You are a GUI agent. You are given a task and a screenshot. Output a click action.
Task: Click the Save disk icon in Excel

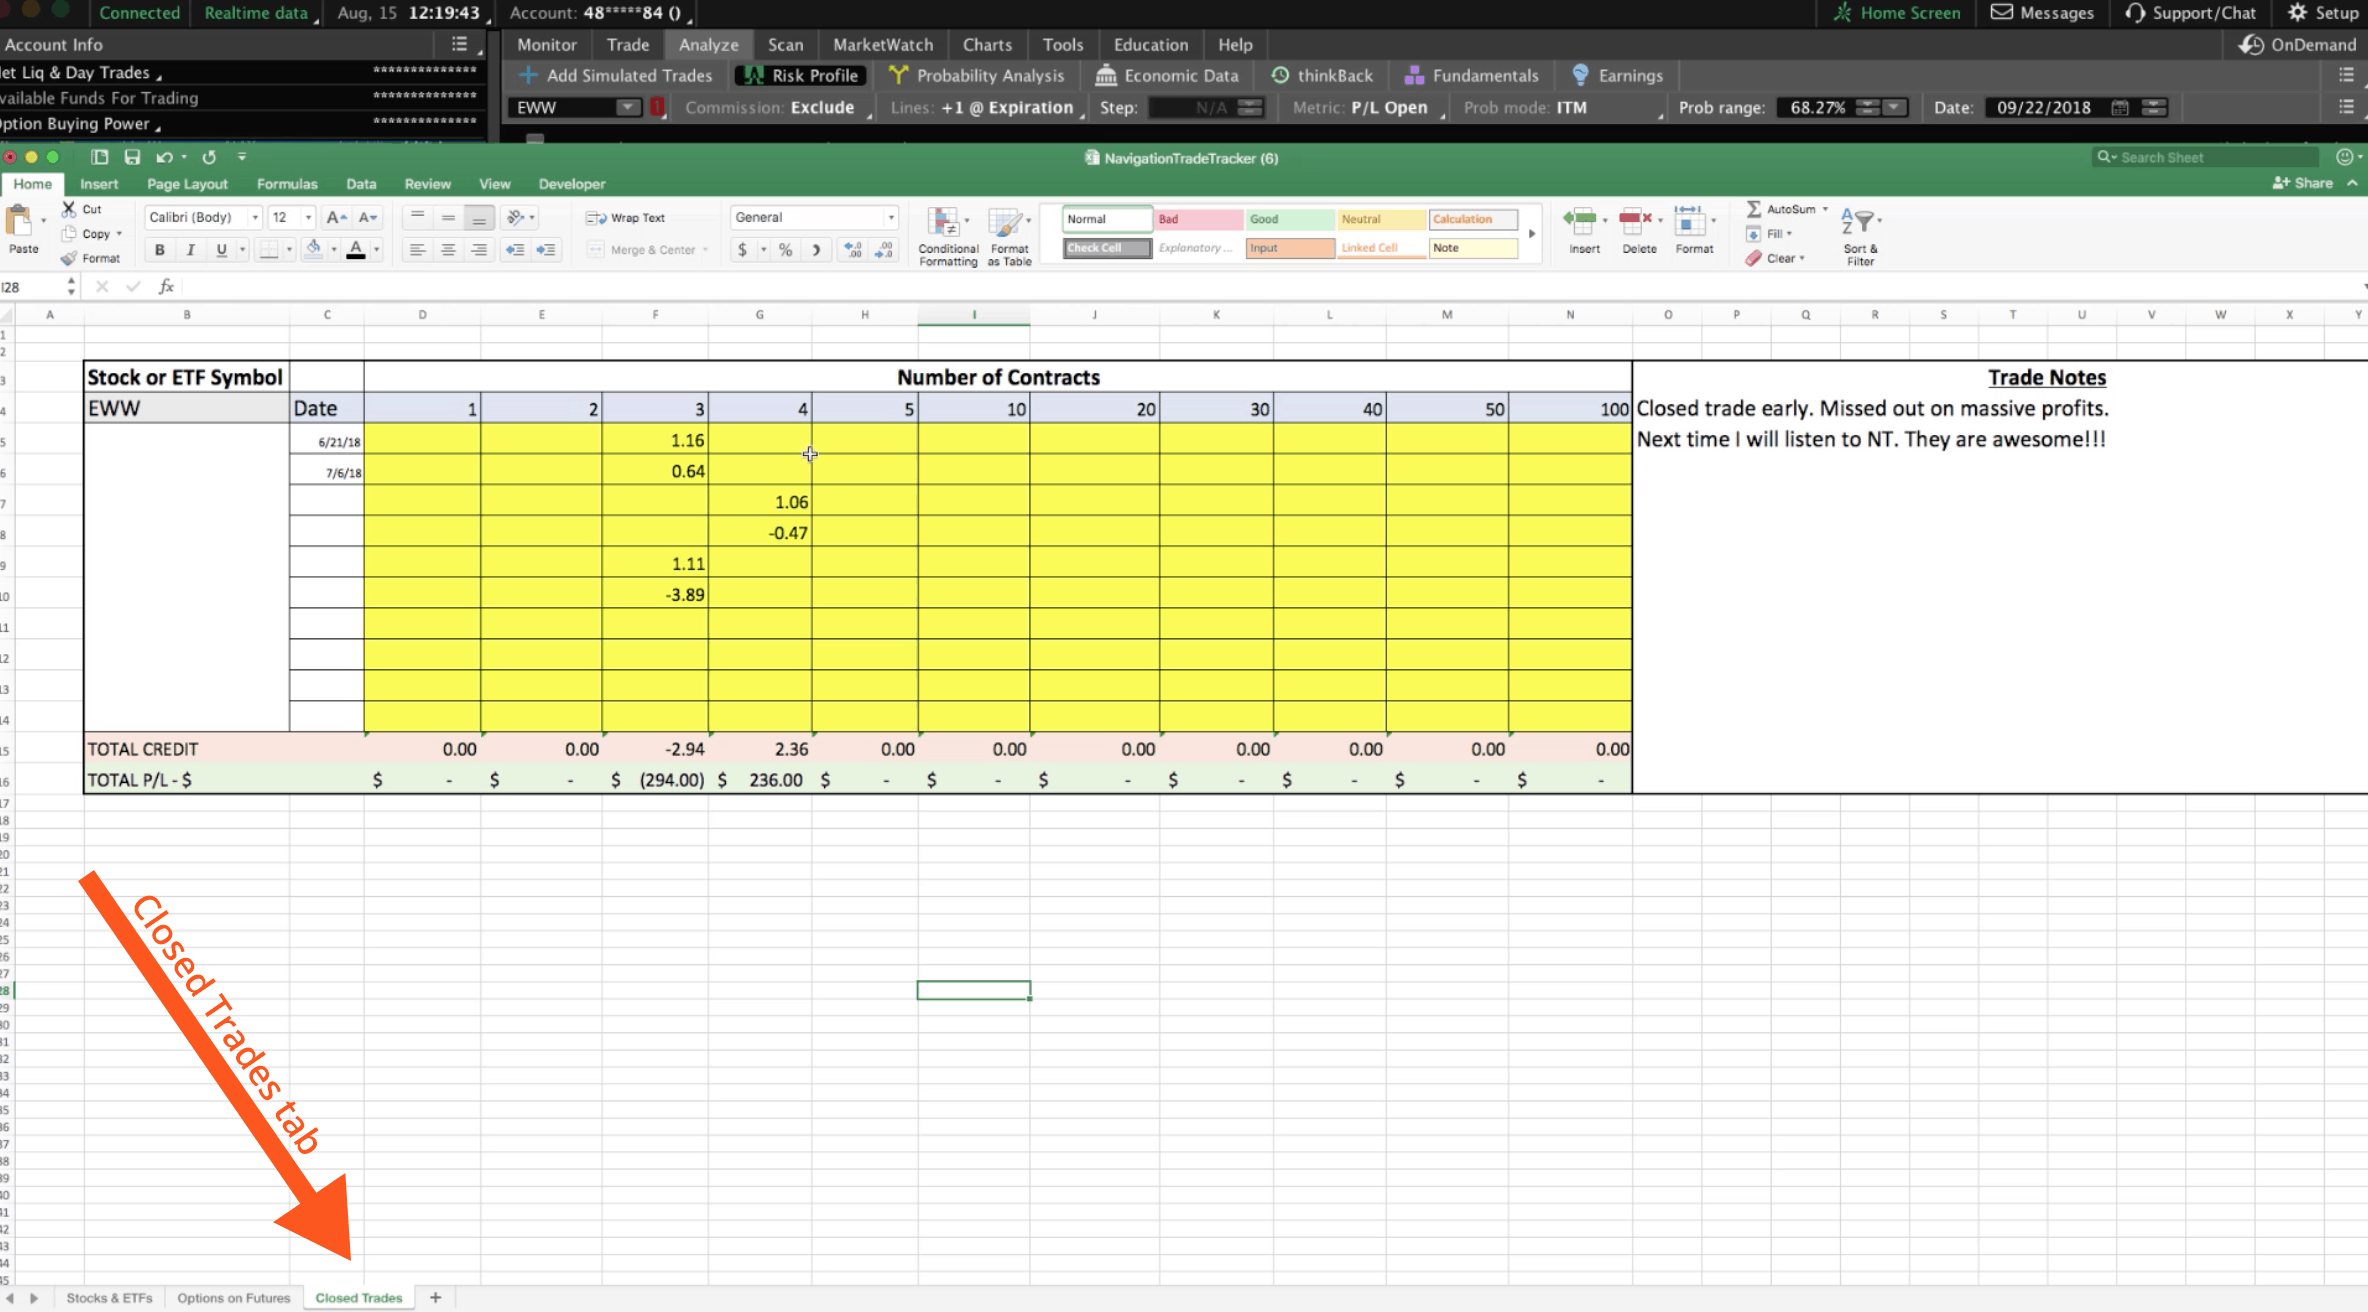tap(132, 157)
